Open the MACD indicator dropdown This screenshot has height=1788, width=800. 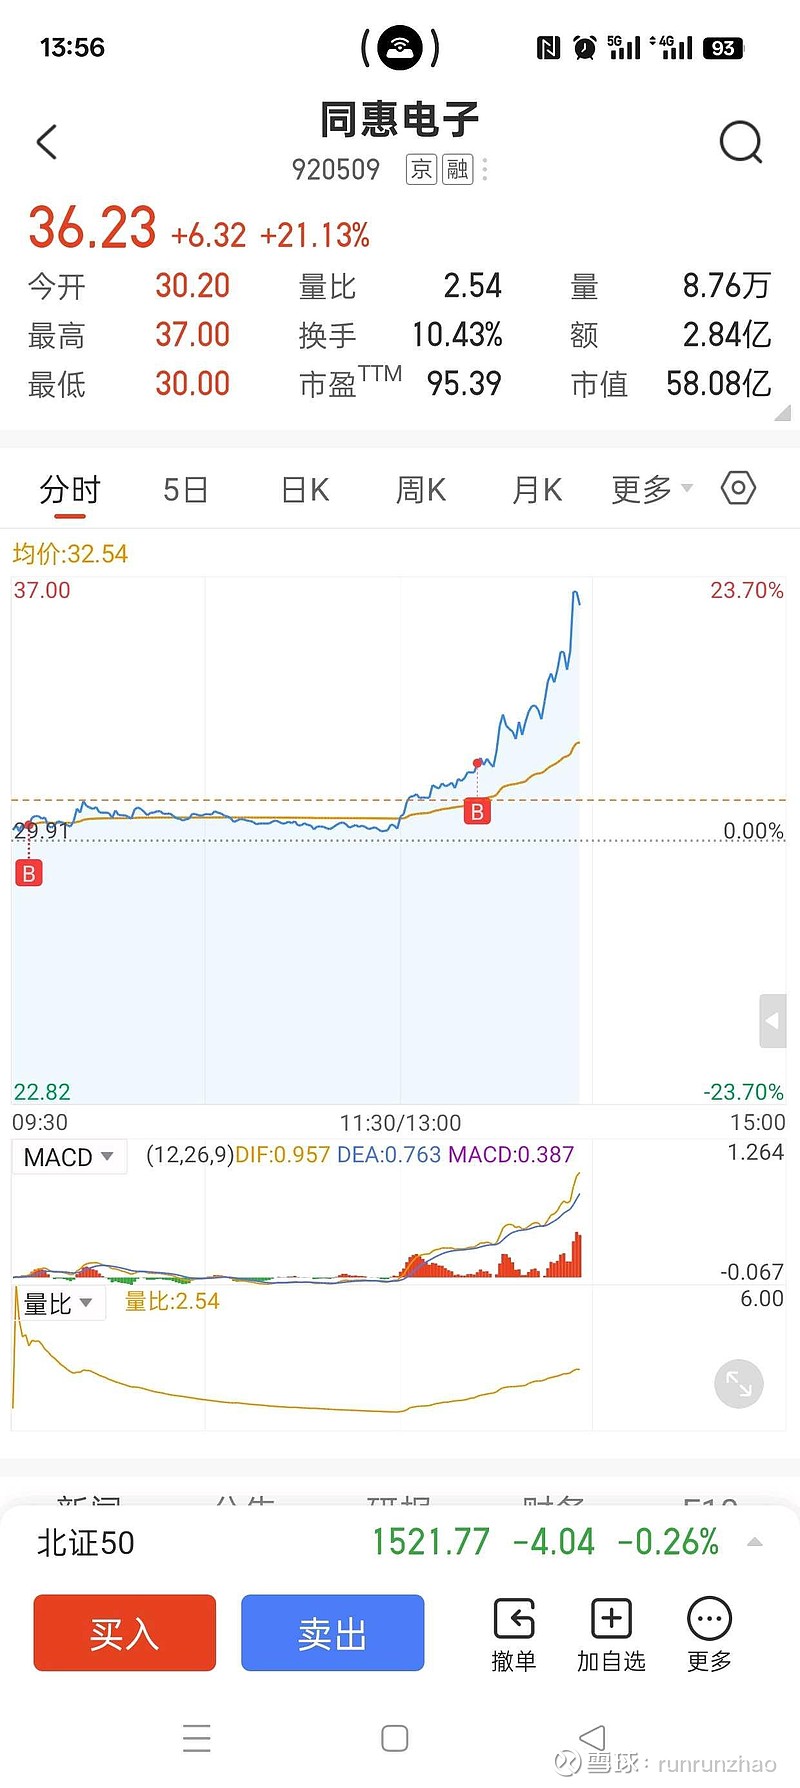[69, 1157]
